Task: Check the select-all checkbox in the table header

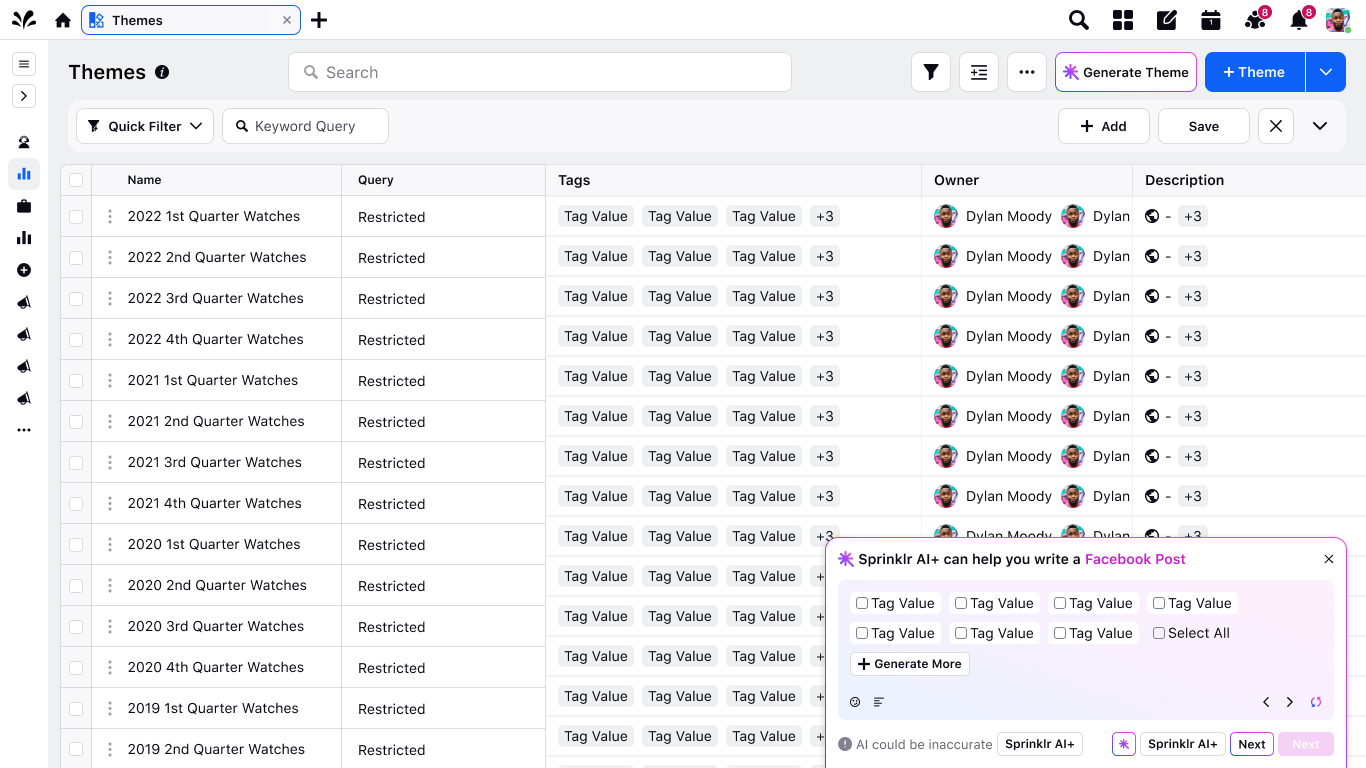Action: coord(76,180)
